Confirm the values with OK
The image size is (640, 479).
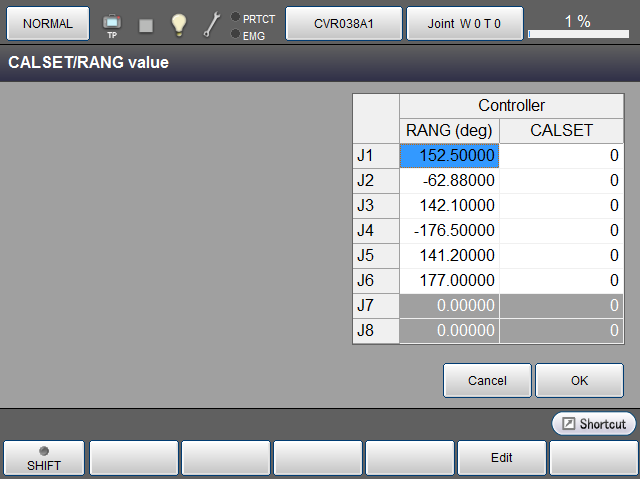click(x=579, y=380)
